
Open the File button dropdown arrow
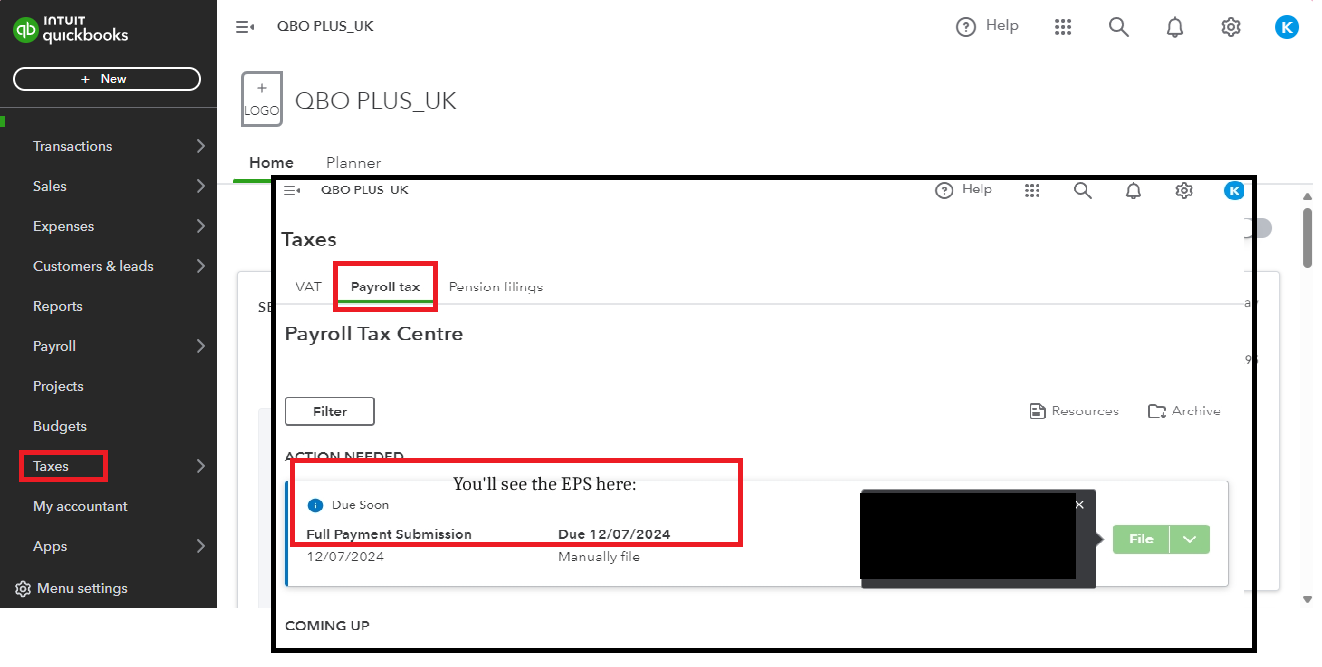[x=1189, y=539]
